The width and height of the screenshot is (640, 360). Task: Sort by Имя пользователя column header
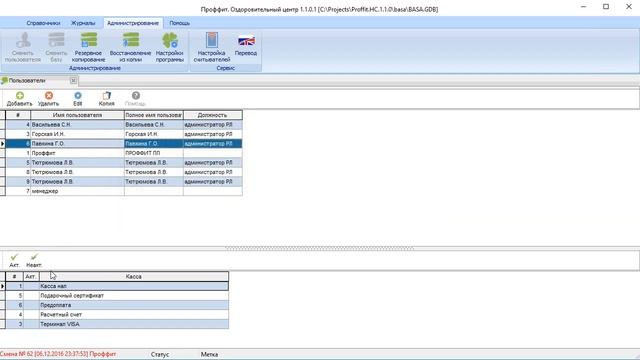pyautogui.click(x=77, y=115)
